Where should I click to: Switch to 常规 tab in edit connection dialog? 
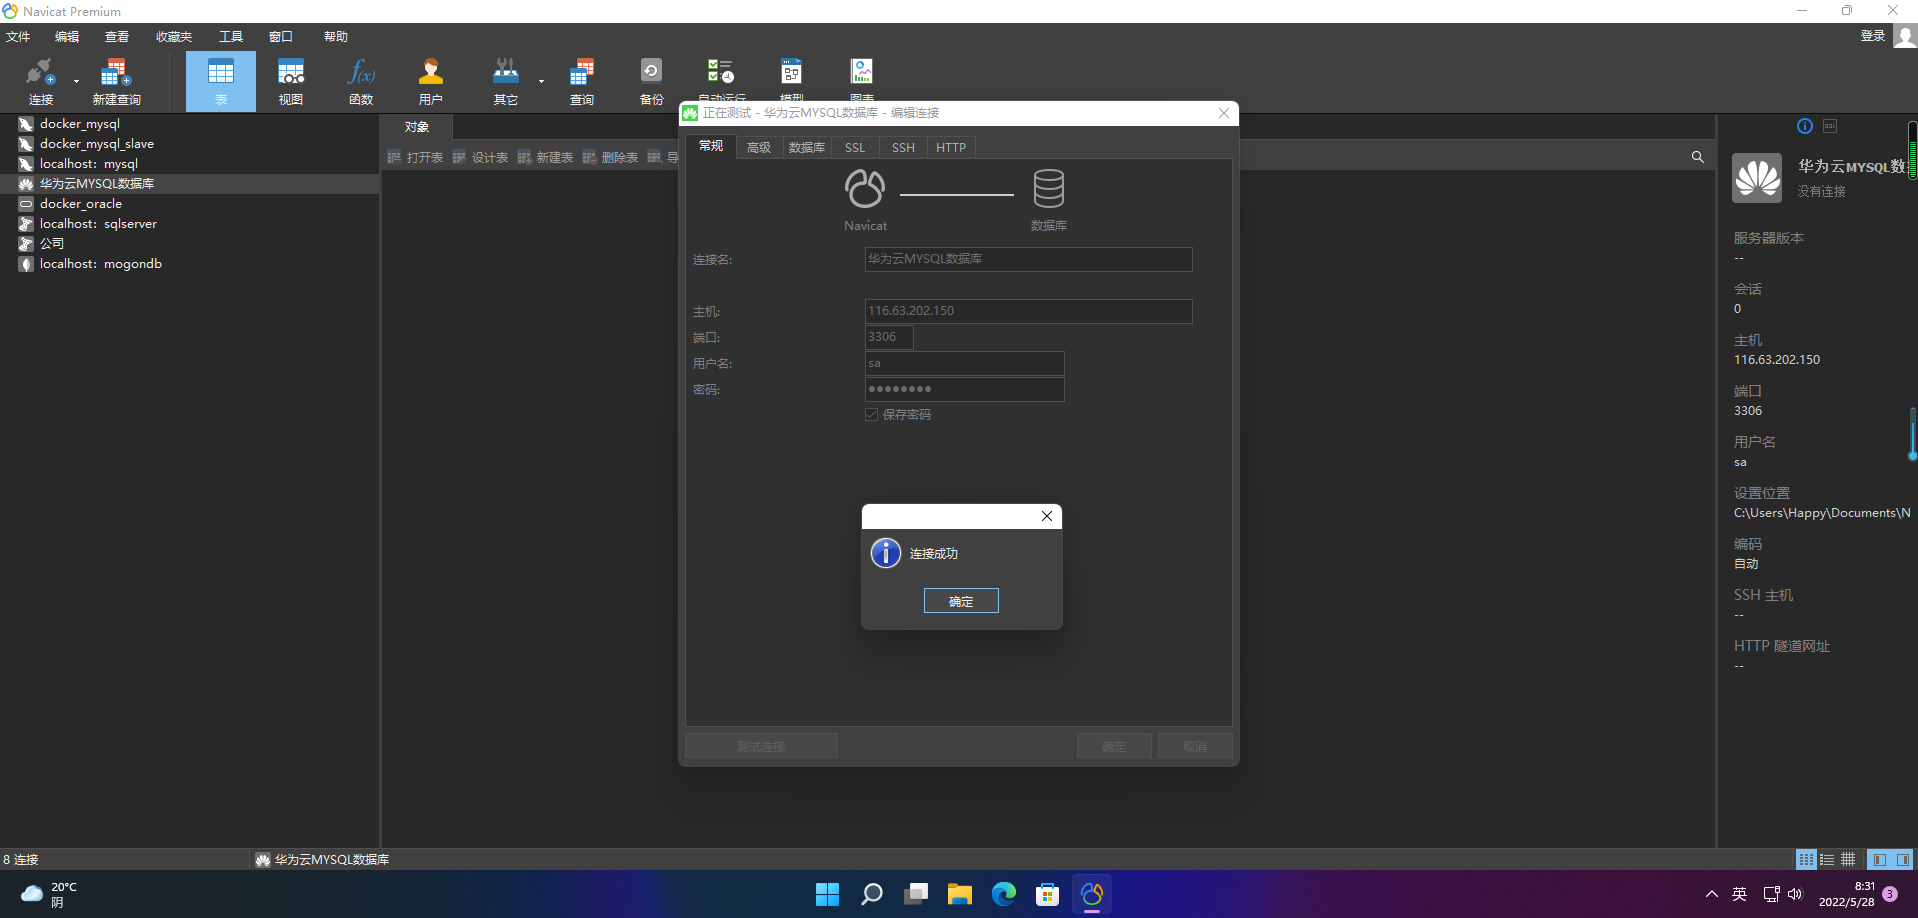[711, 146]
